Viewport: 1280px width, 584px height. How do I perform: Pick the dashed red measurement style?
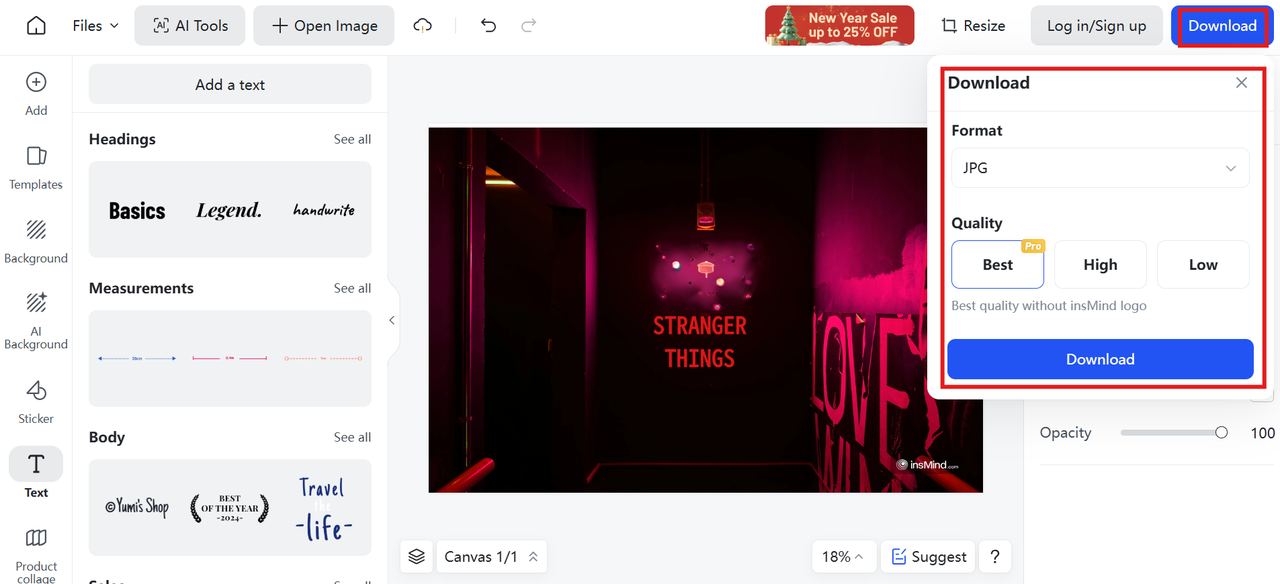(x=323, y=358)
